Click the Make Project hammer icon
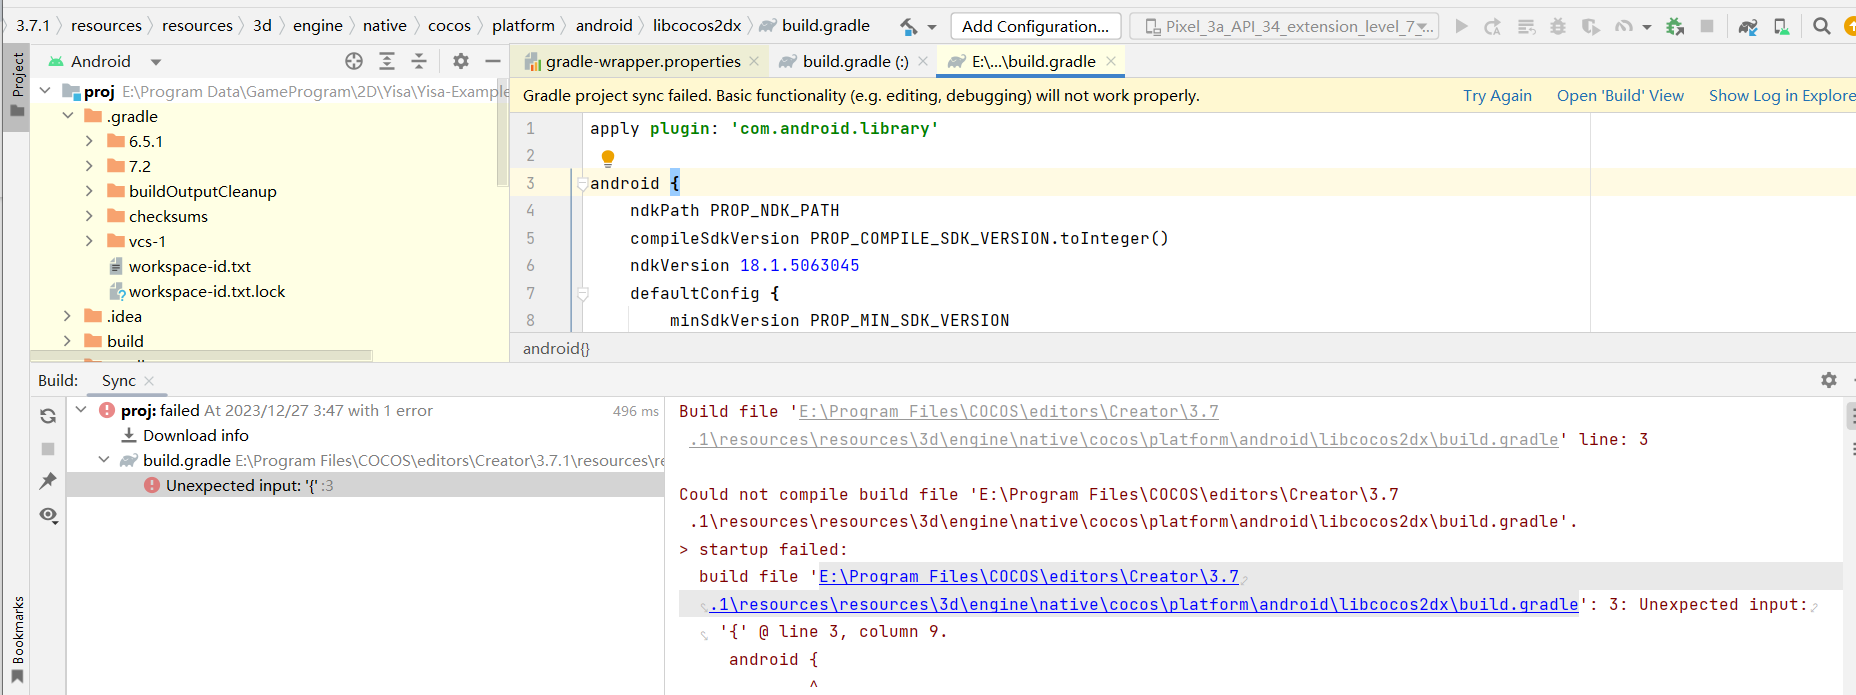The height and width of the screenshot is (695, 1856). [x=909, y=27]
